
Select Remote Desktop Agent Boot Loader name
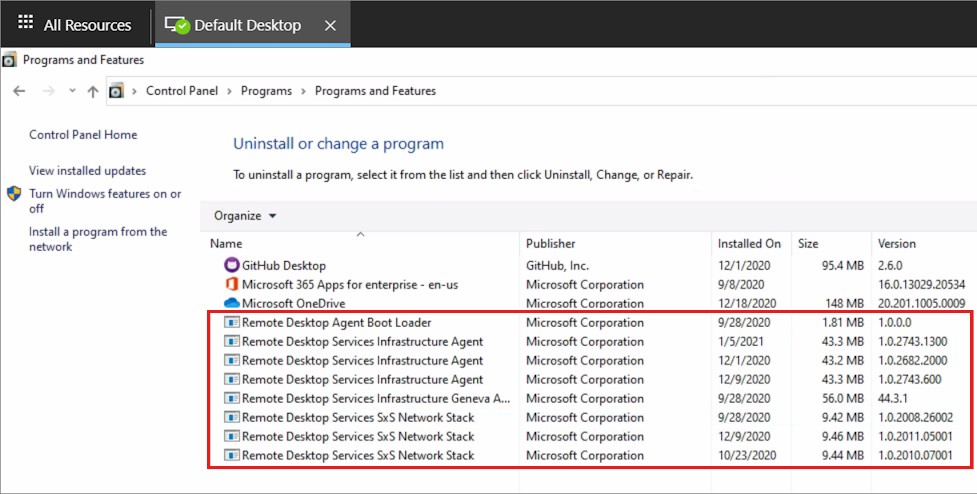coord(336,323)
